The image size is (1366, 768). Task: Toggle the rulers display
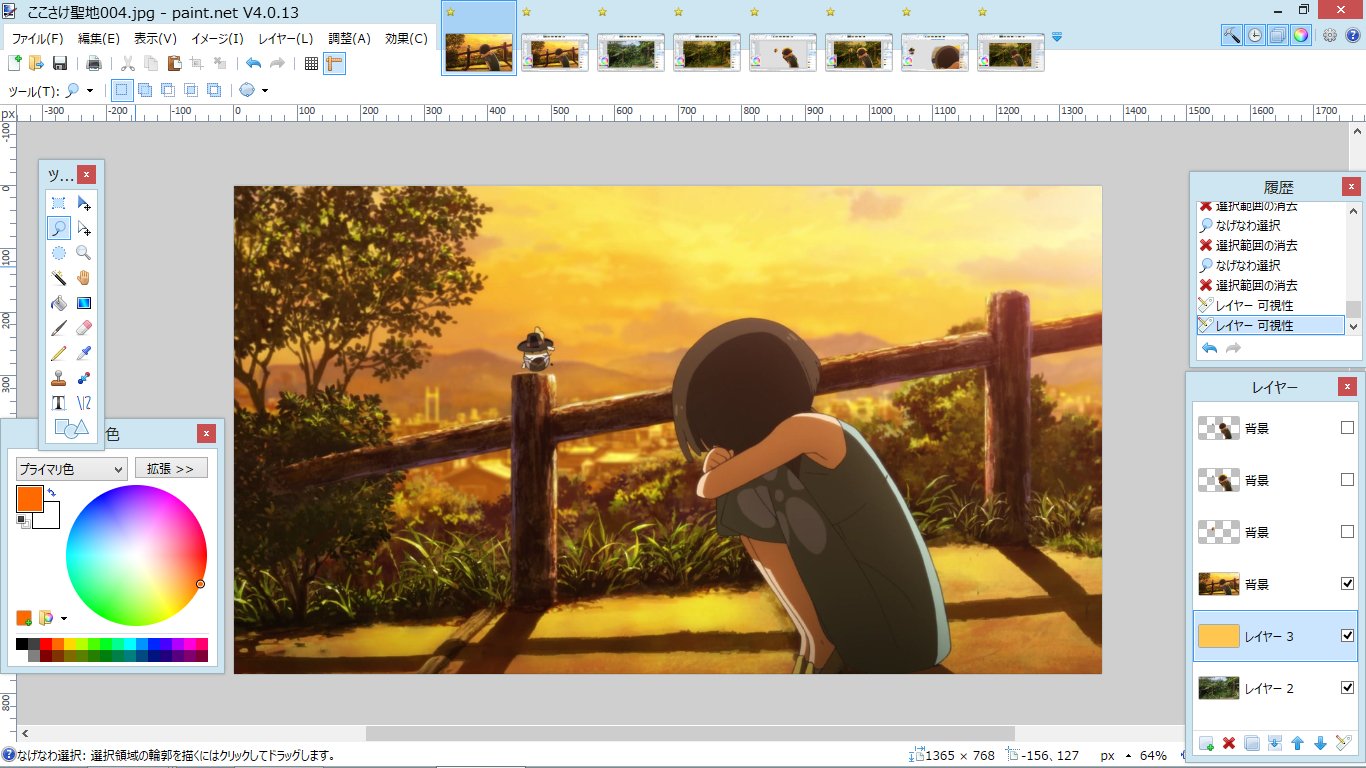click(334, 64)
